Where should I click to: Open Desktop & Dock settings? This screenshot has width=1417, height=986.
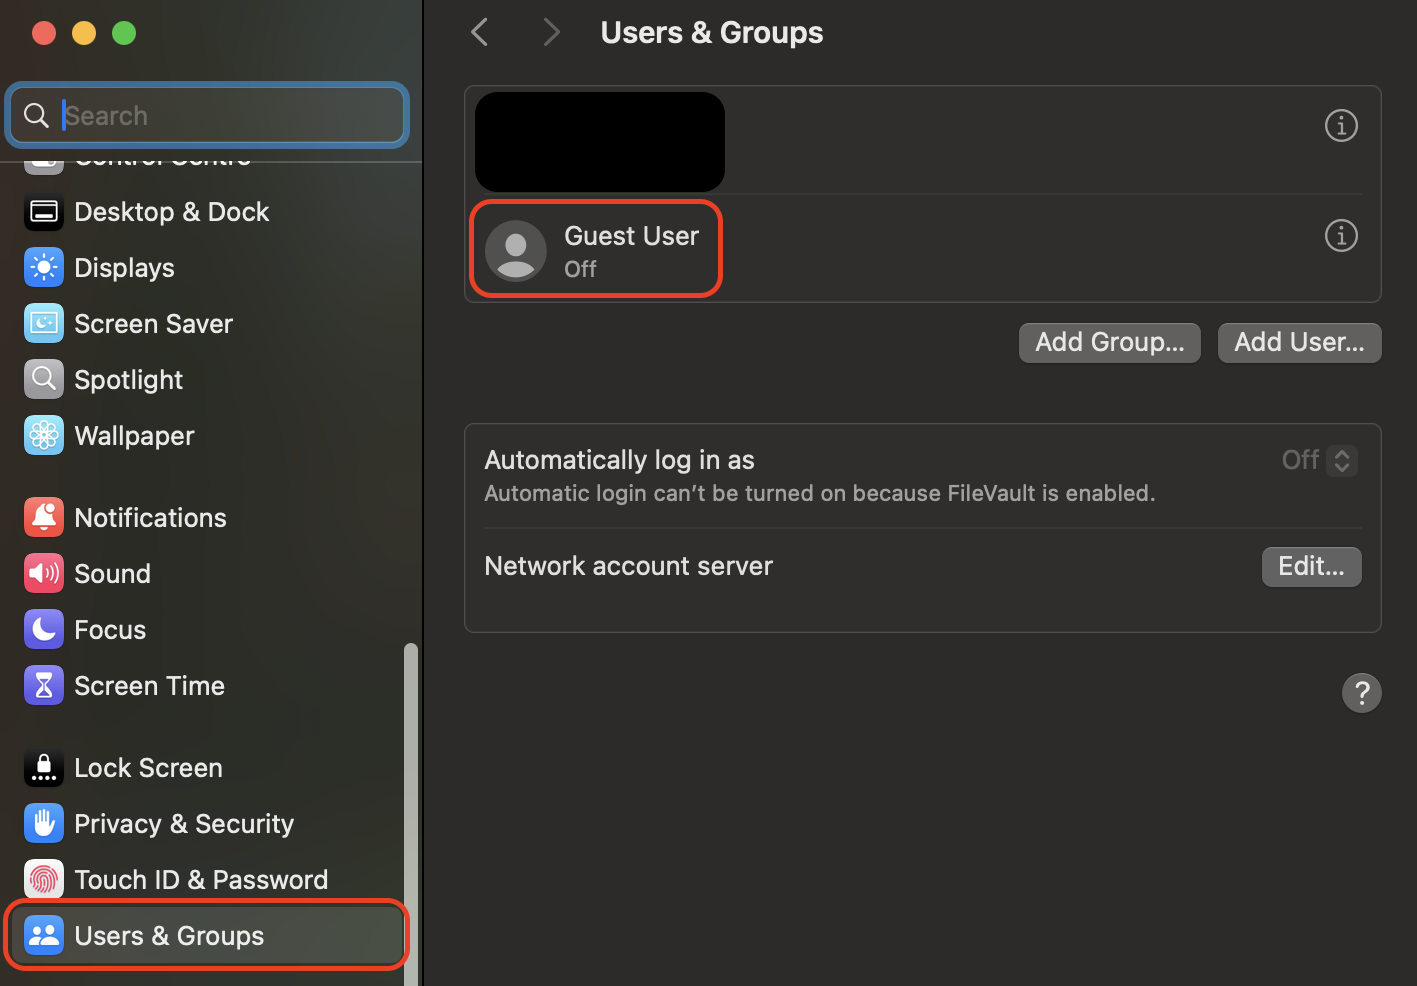click(171, 211)
